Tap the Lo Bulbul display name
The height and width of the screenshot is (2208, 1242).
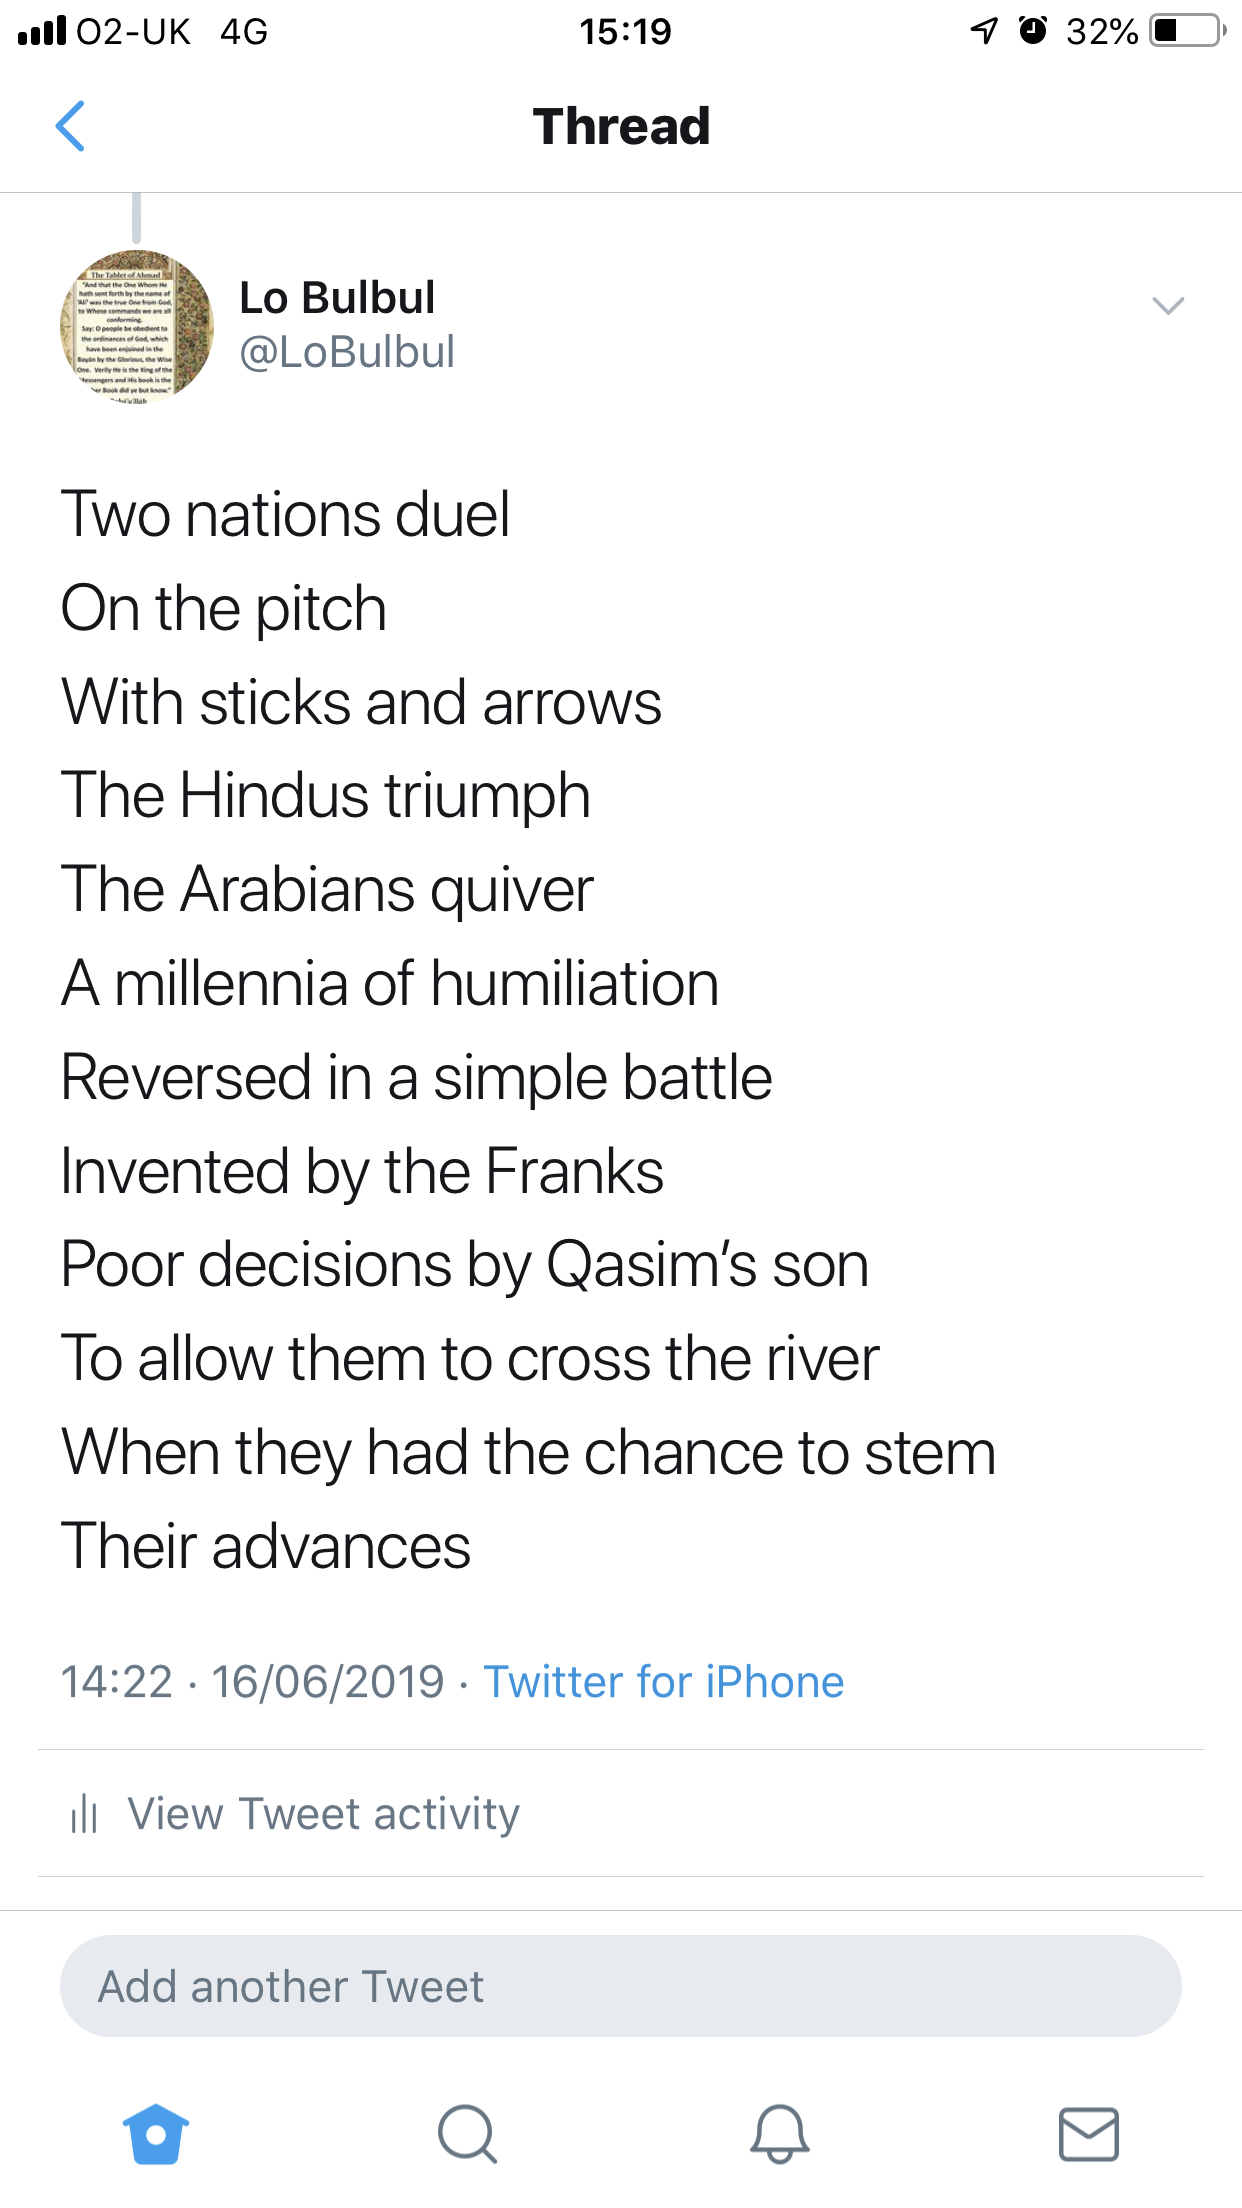pos(337,298)
